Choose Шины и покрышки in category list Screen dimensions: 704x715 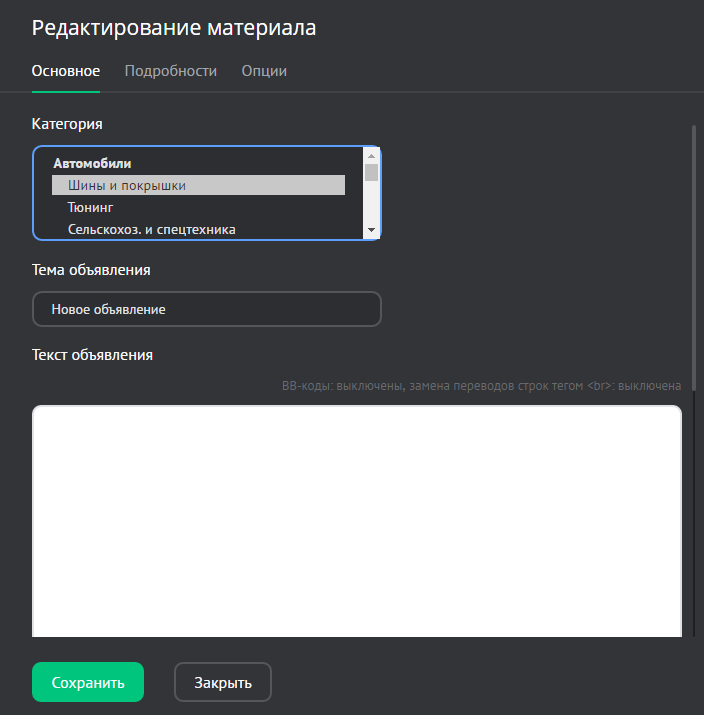click(x=198, y=185)
